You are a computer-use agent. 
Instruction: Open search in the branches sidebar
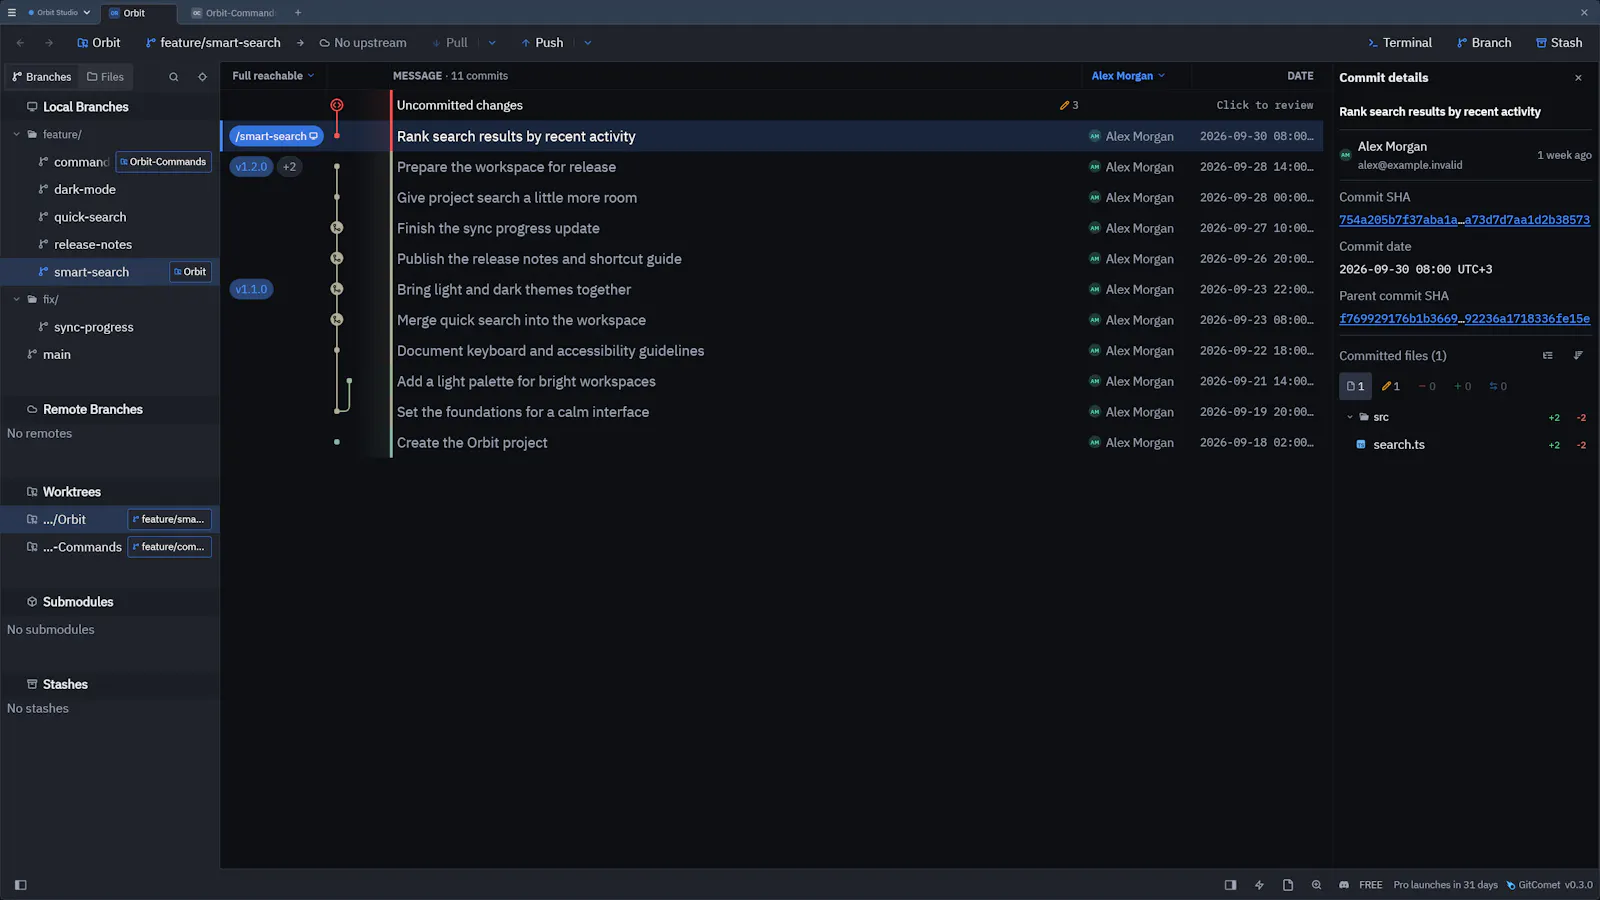pos(174,77)
